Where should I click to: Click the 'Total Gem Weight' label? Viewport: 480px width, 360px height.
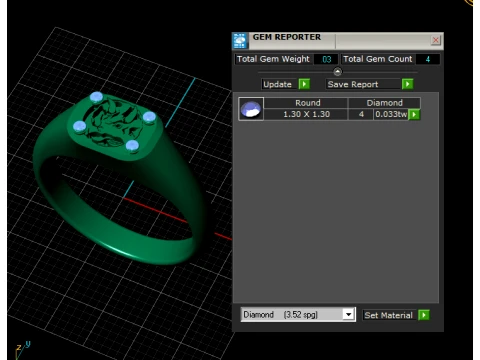[273, 59]
